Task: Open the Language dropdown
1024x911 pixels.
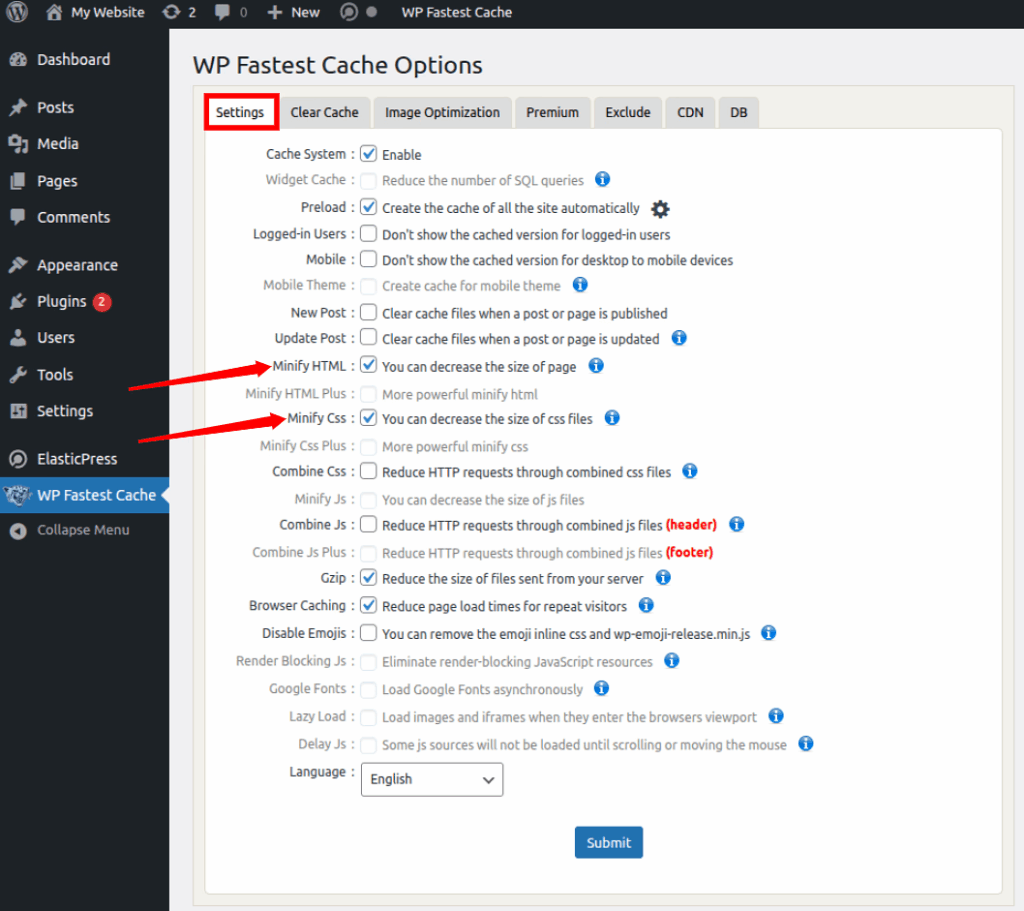Action: [431, 780]
